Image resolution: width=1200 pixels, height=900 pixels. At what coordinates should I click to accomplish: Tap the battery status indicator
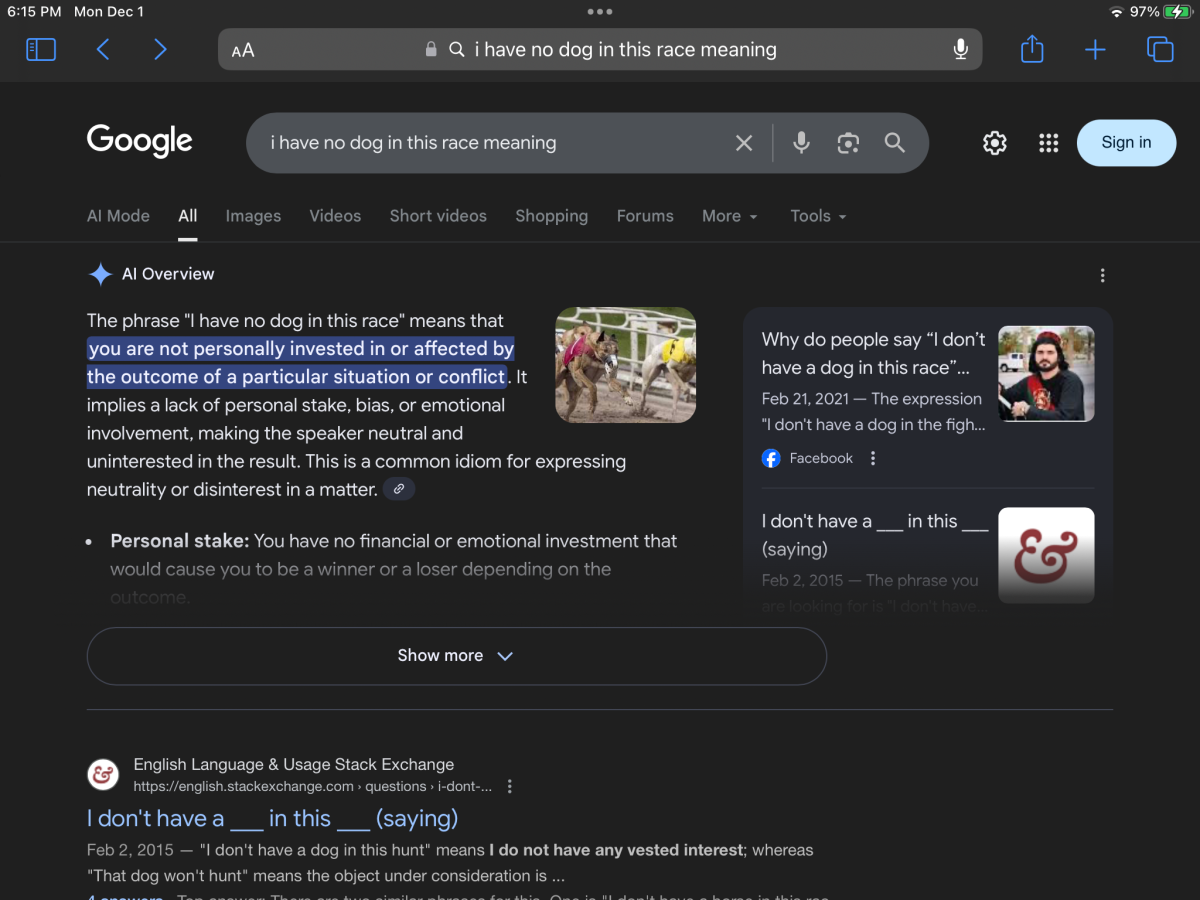point(1178,12)
